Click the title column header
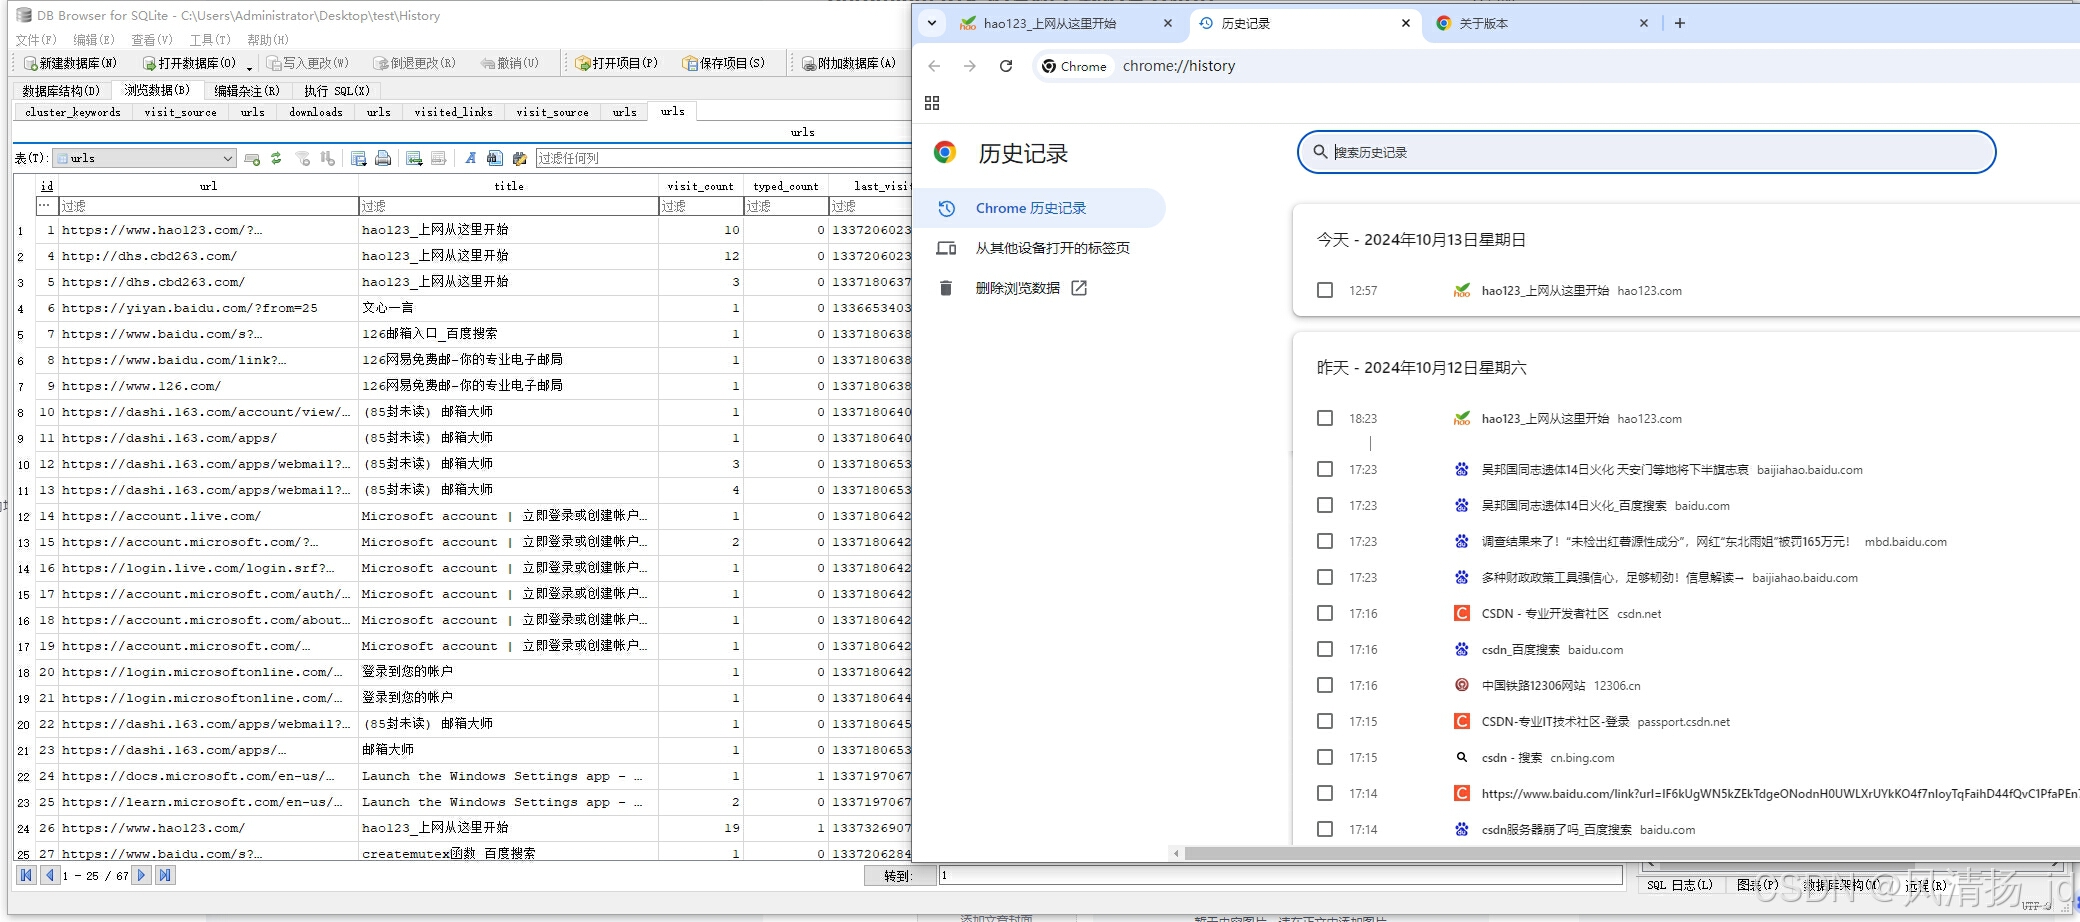This screenshot has height=922, width=2080. (x=508, y=185)
